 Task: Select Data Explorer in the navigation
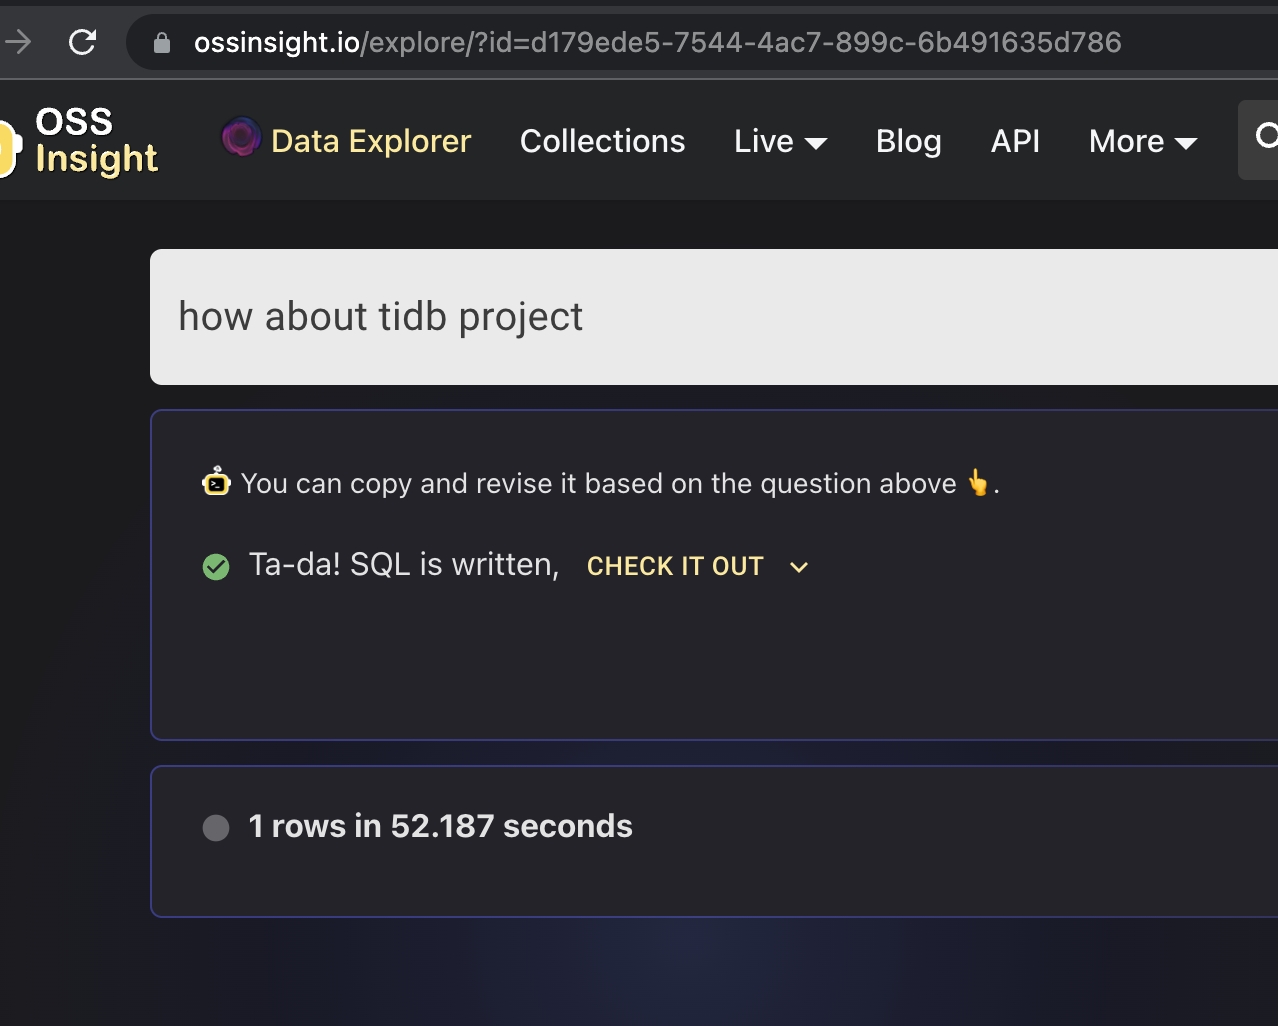(369, 141)
